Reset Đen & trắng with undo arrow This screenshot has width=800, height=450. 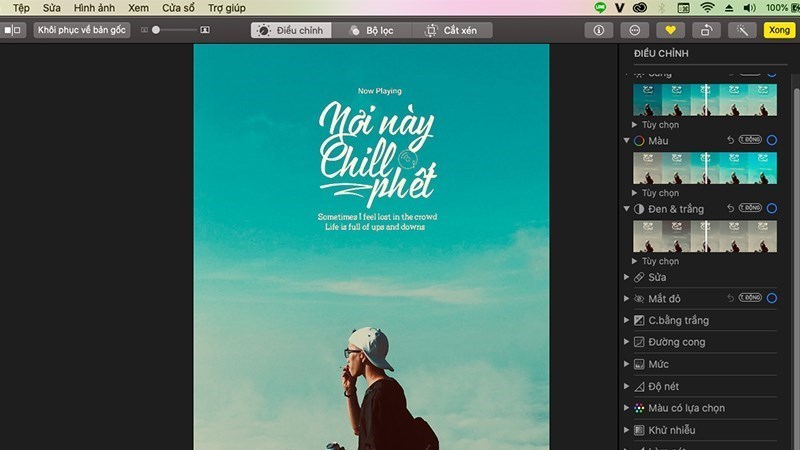(731, 208)
